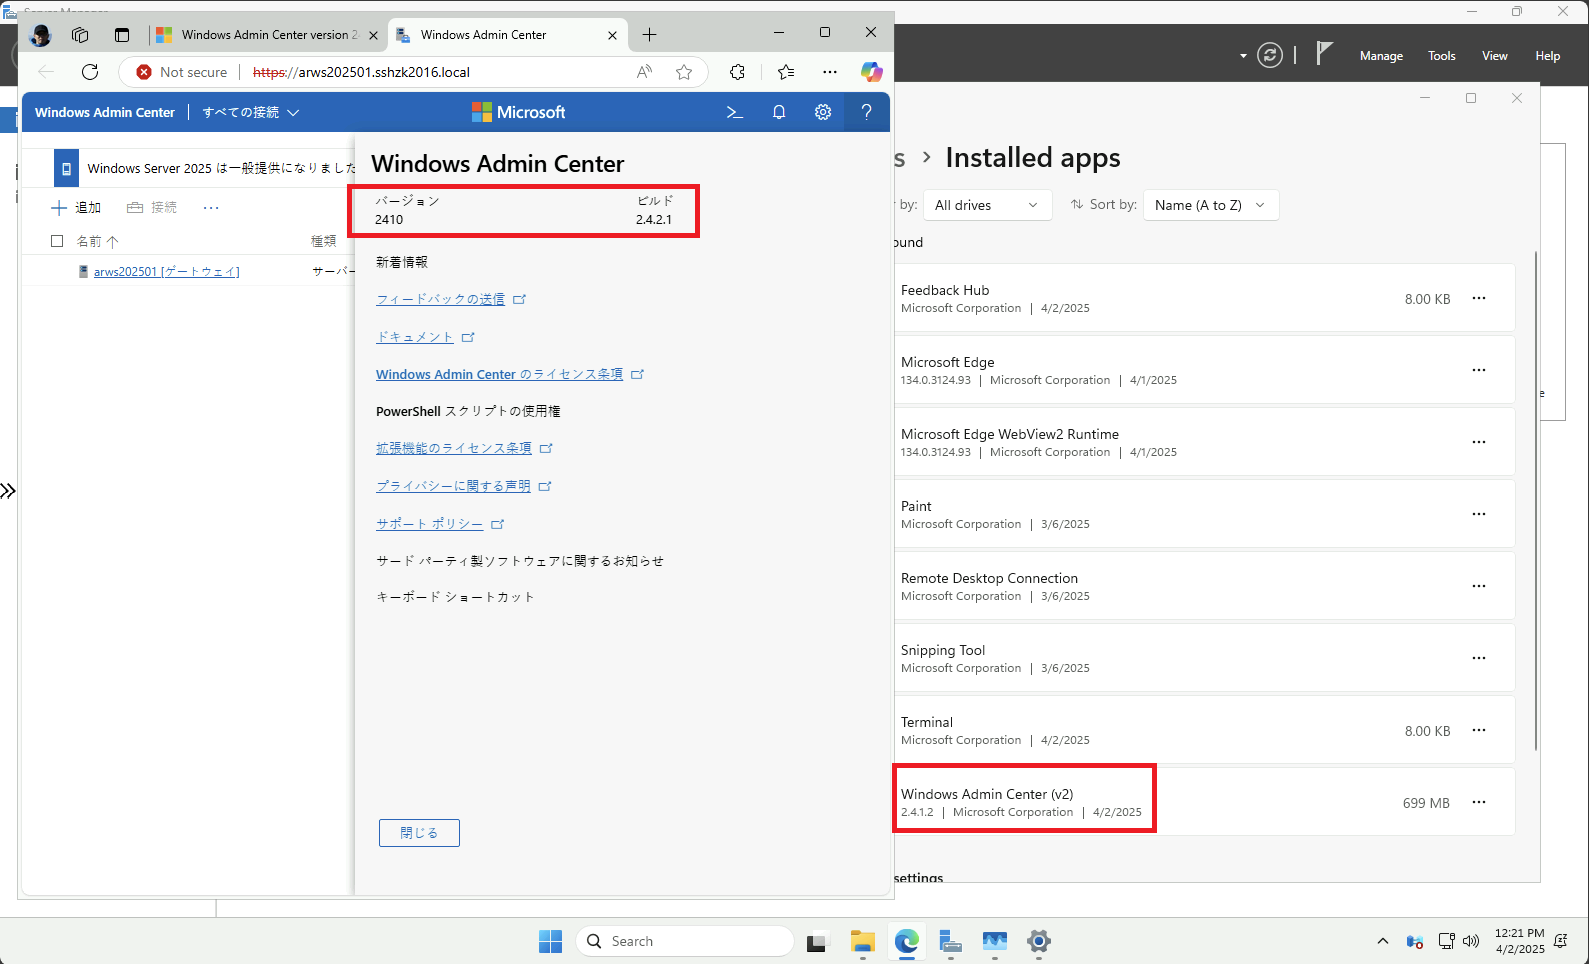Click the 閉じる button
The height and width of the screenshot is (964, 1589).
click(419, 833)
